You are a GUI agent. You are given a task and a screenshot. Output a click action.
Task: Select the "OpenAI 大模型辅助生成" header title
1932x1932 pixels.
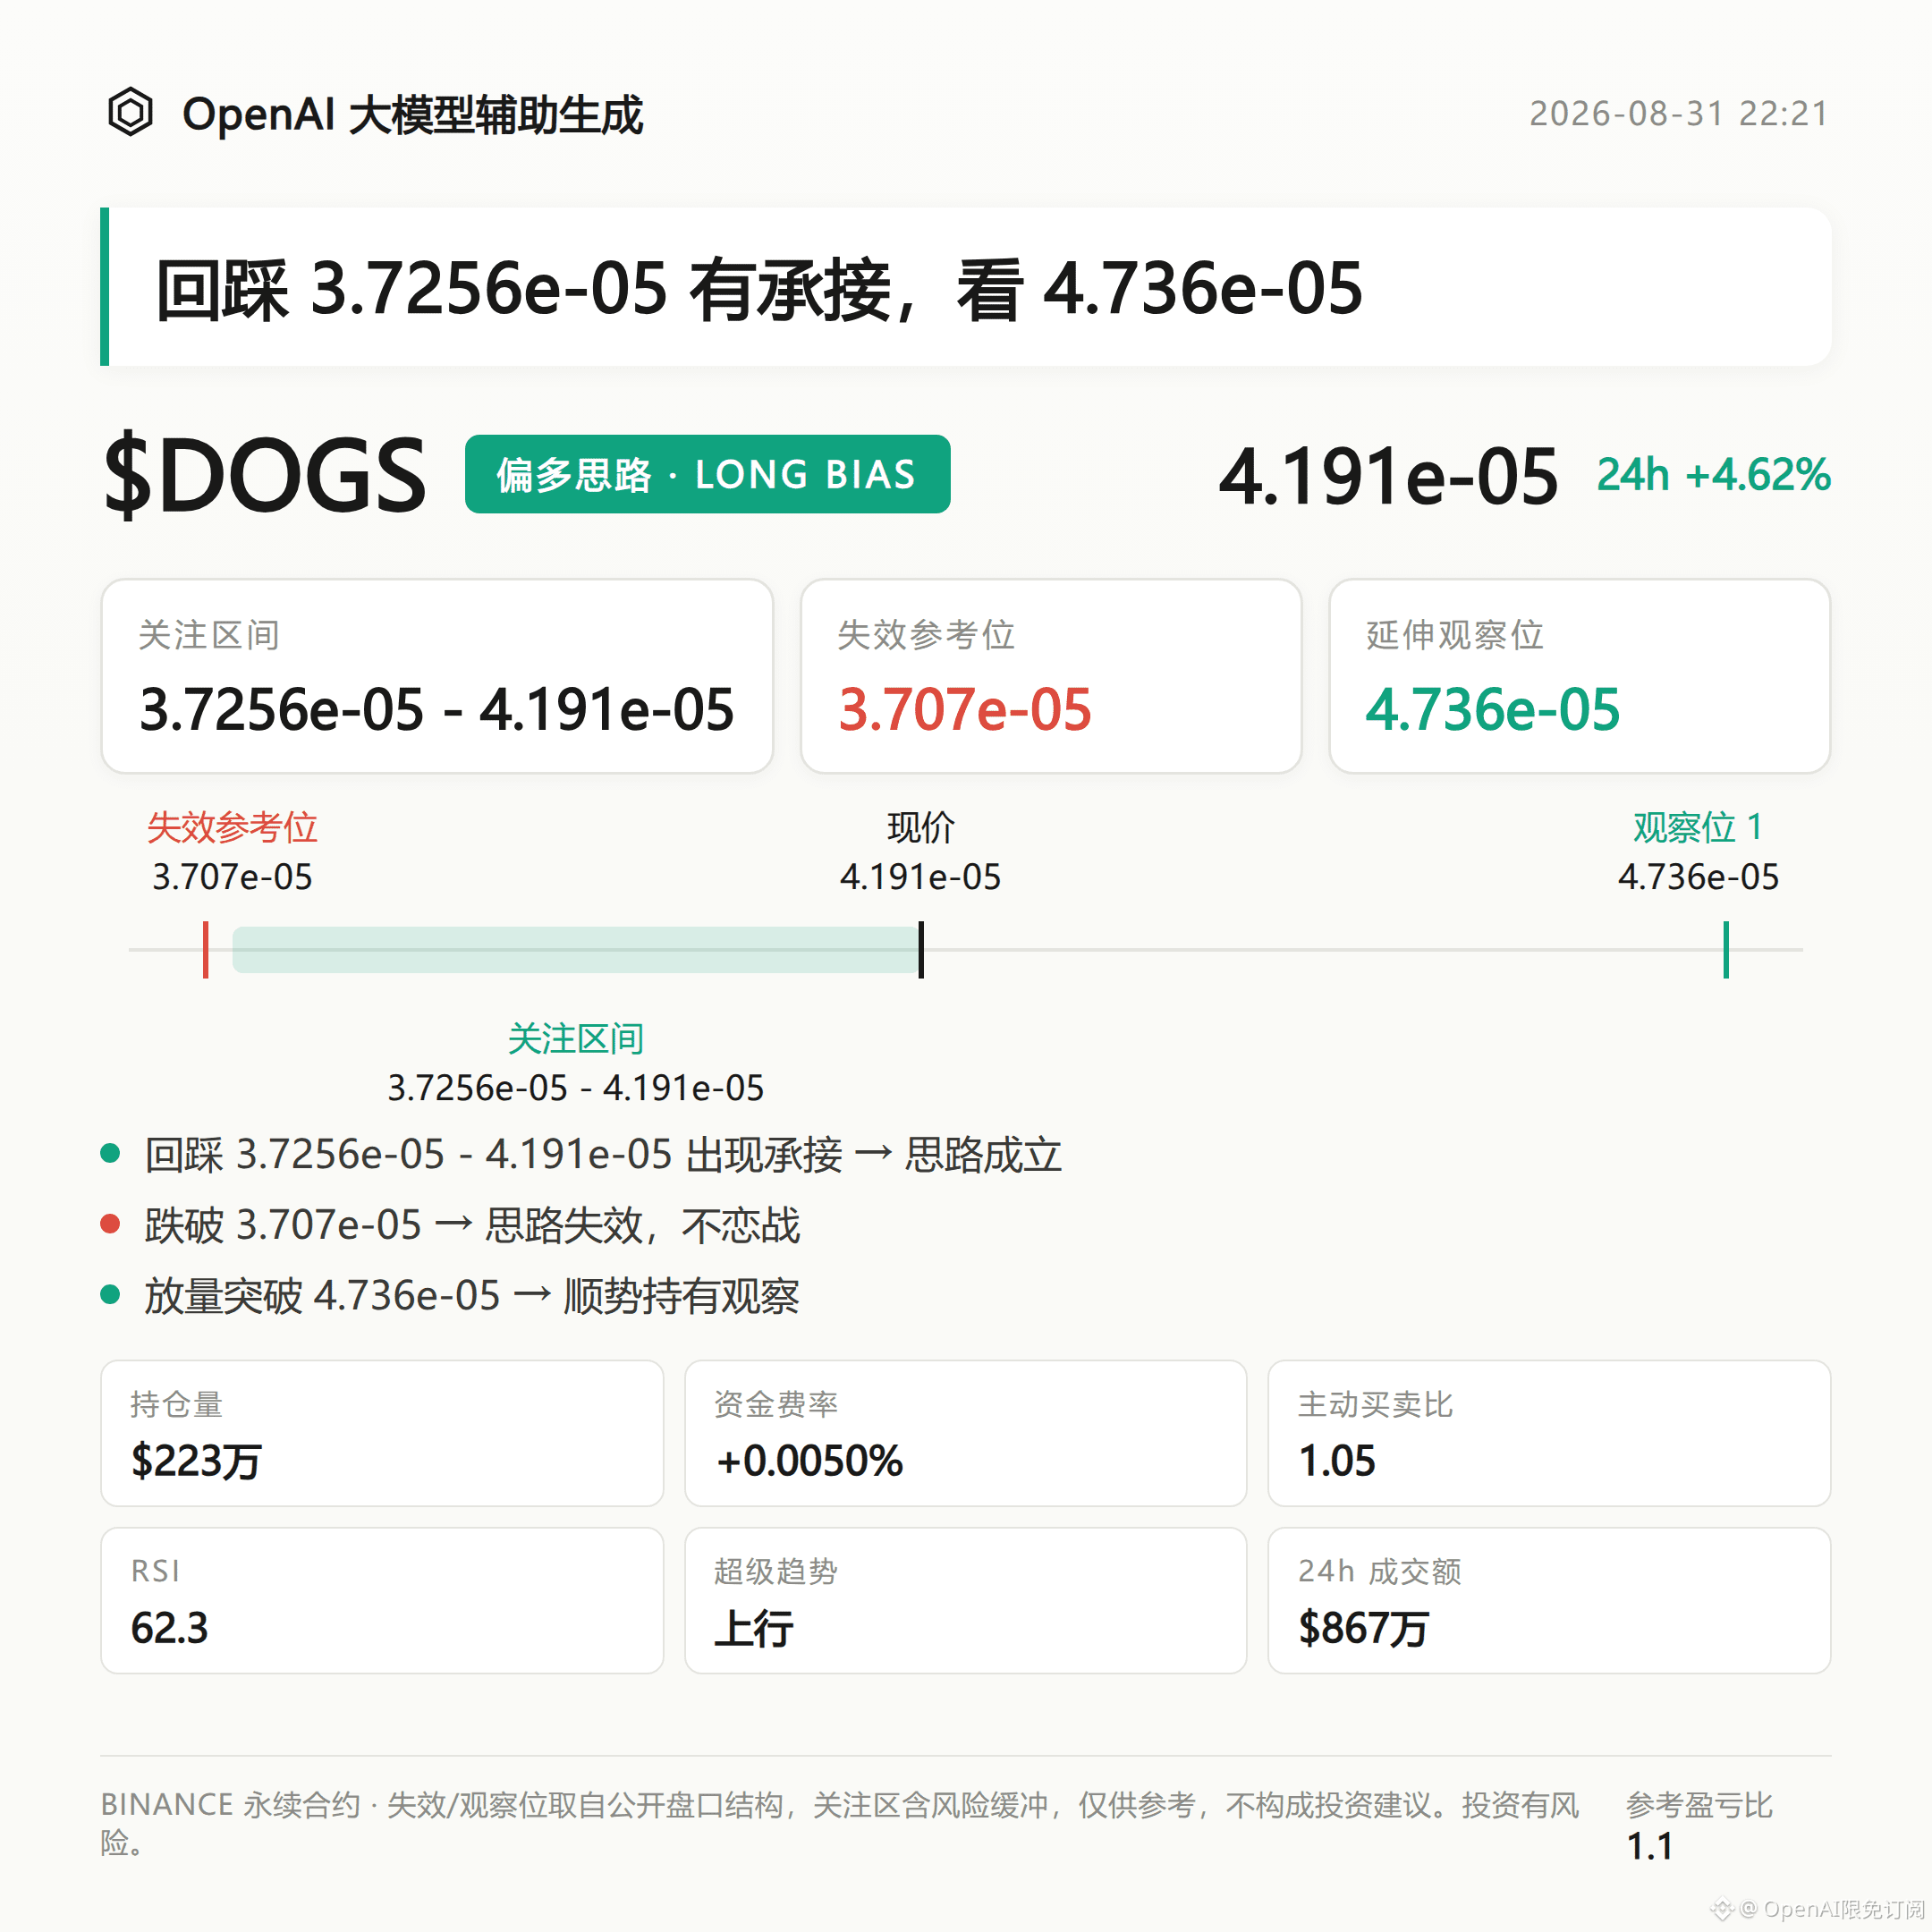[412, 114]
